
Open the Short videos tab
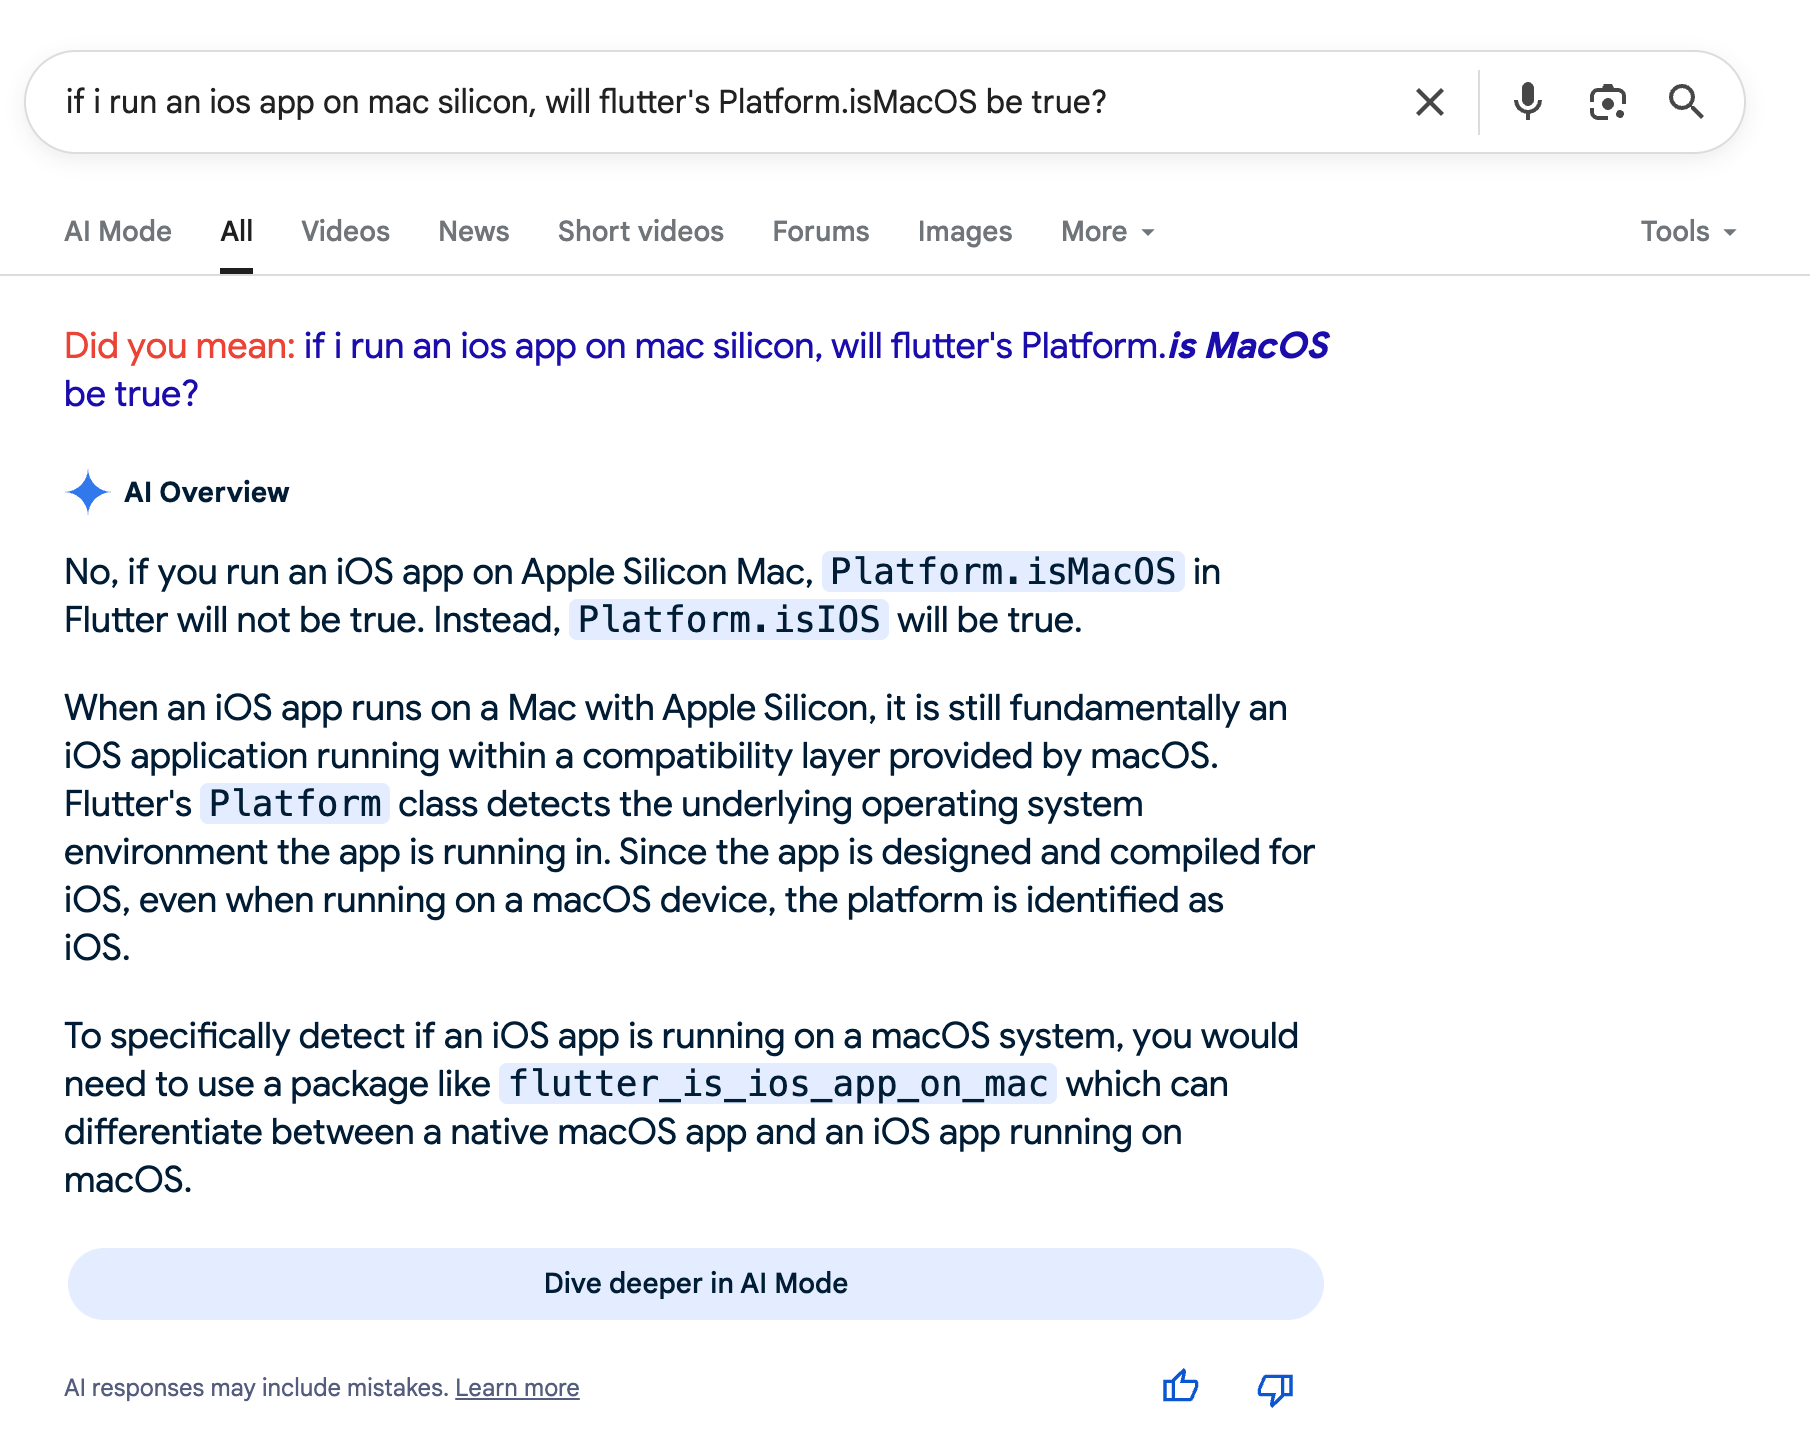click(x=641, y=232)
